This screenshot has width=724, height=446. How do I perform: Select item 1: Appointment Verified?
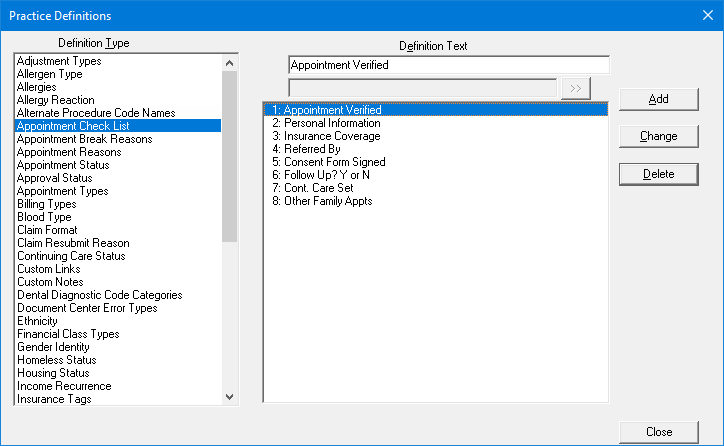click(436, 110)
